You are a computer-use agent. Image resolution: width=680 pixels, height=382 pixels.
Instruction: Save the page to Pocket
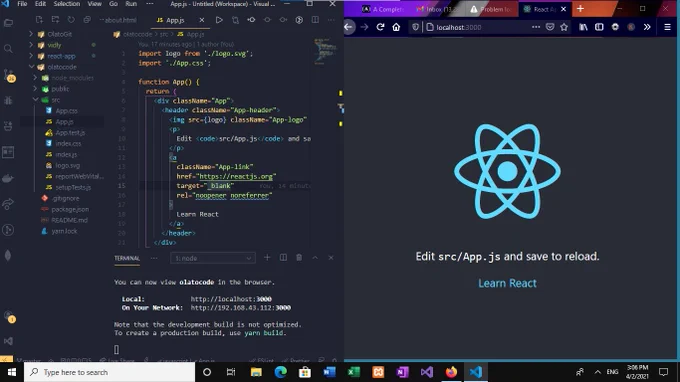click(x=550, y=27)
